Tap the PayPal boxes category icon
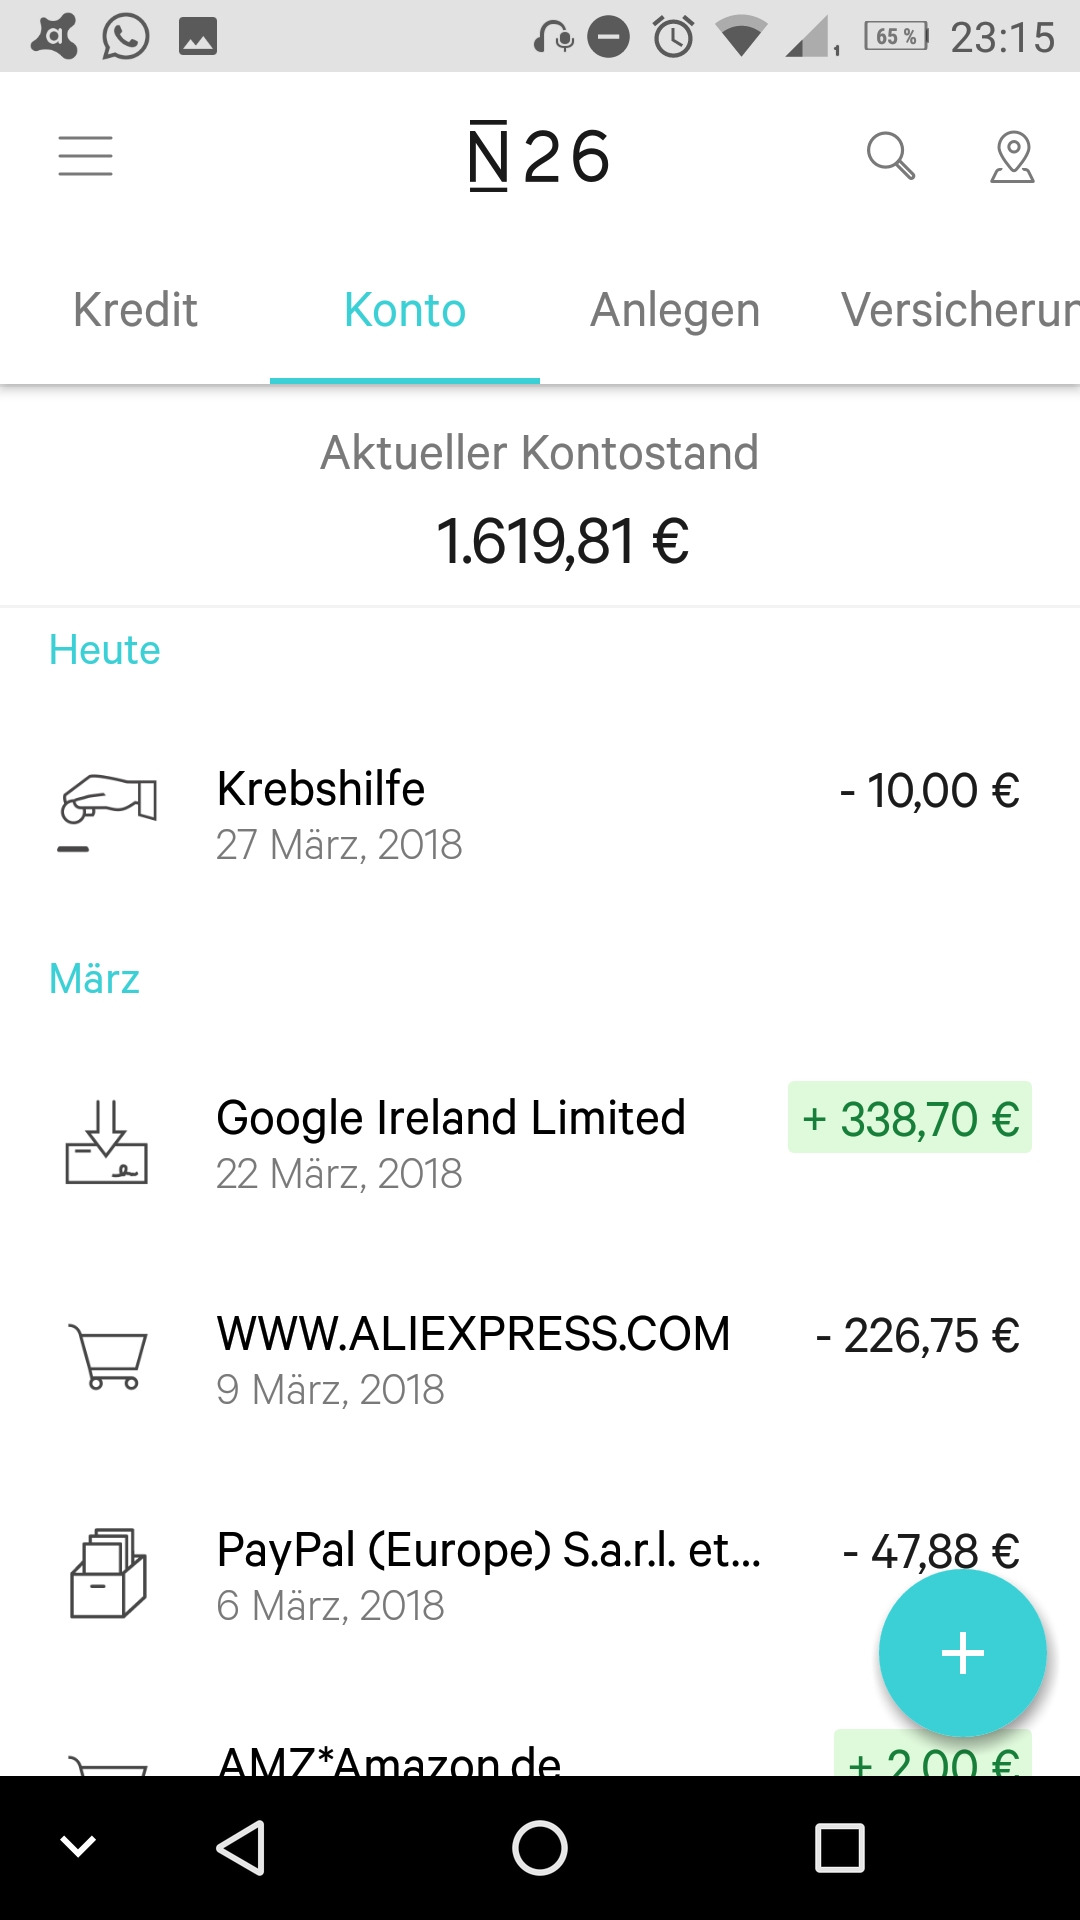The width and height of the screenshot is (1080, 1920). 108,1573
